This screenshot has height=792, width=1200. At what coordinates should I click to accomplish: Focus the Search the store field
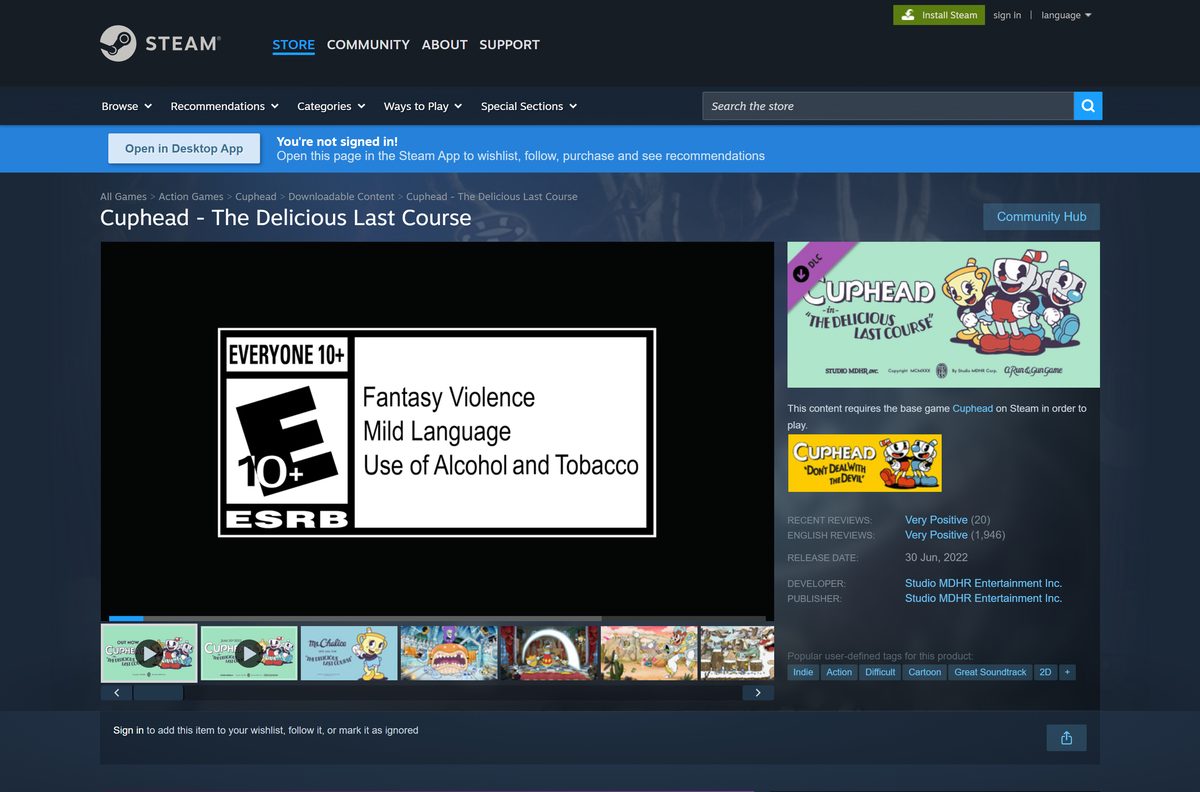click(x=888, y=106)
